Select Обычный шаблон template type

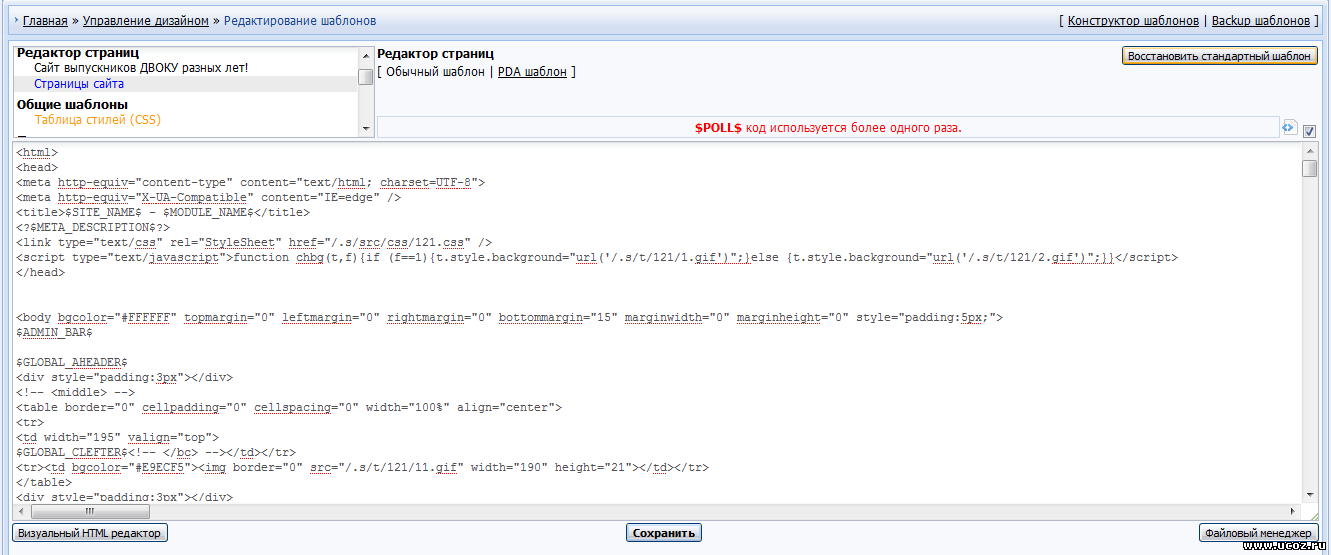pos(435,72)
